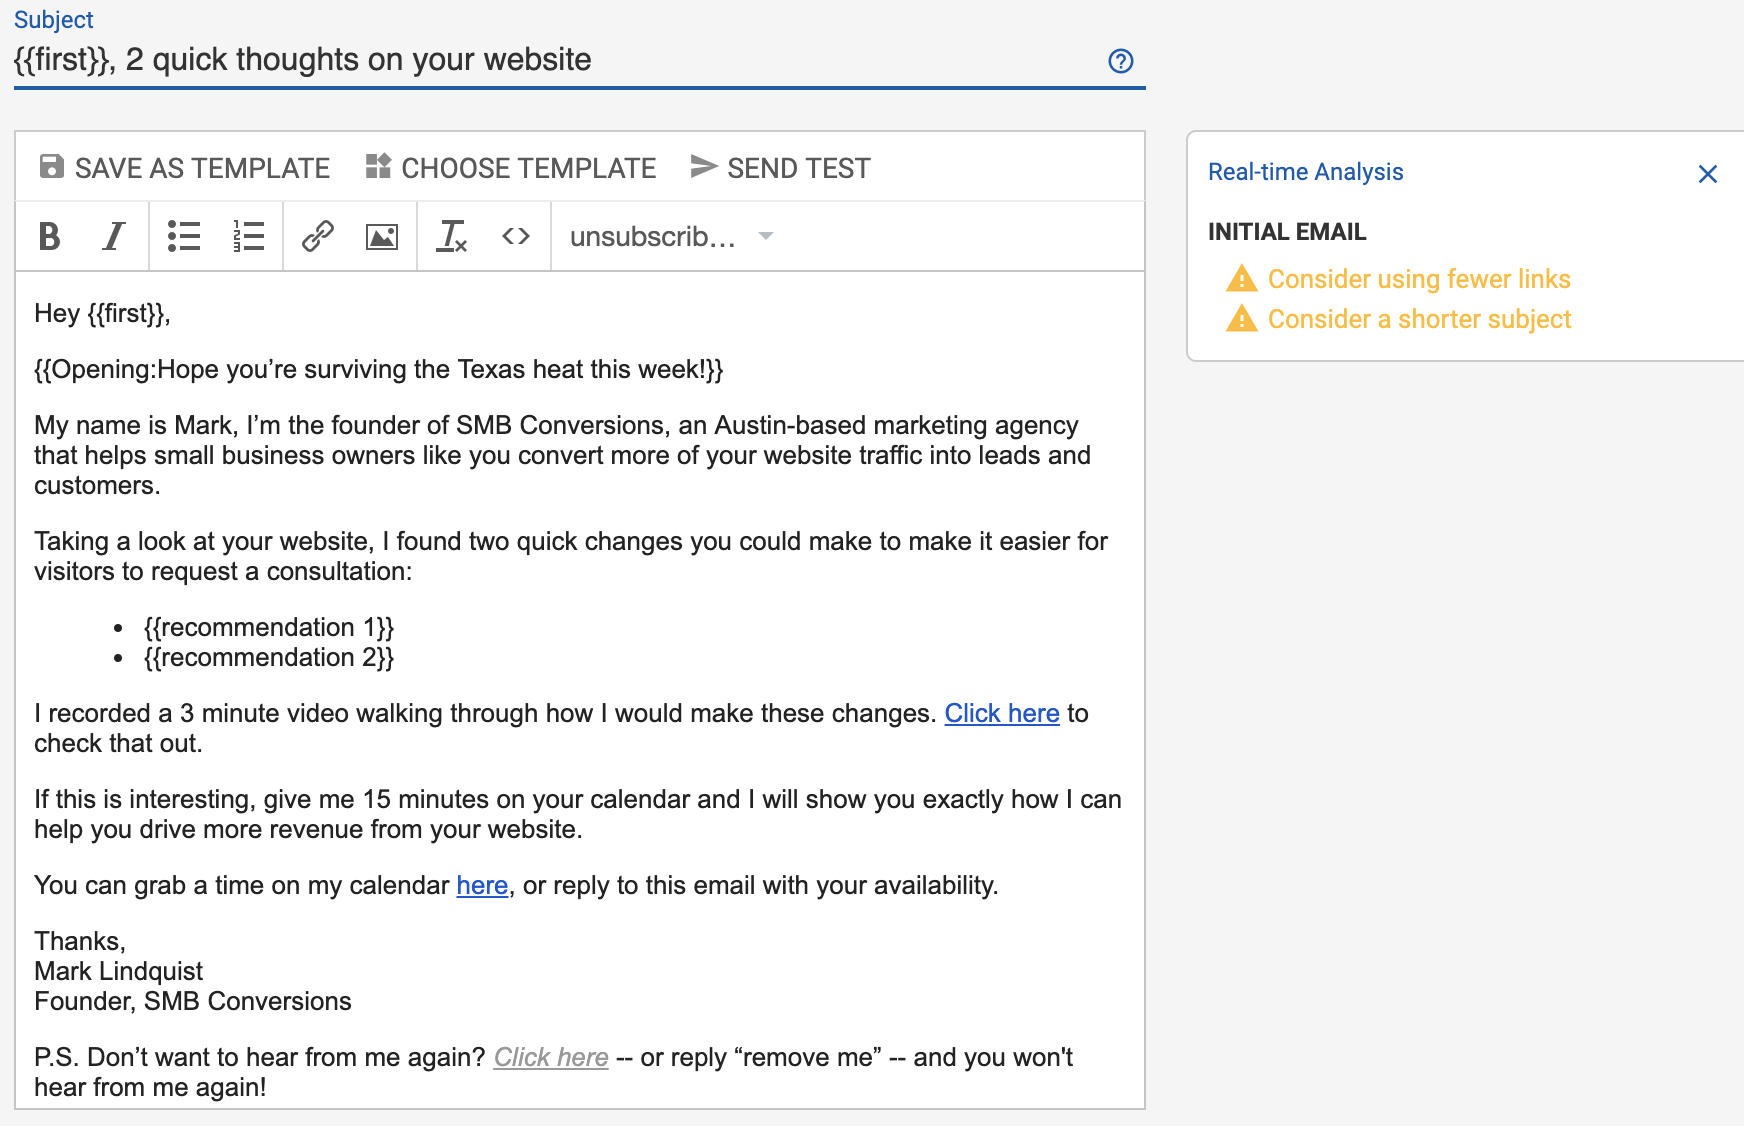Click Save as Template button
Viewport: 1744px width, 1126px height.
point(185,168)
